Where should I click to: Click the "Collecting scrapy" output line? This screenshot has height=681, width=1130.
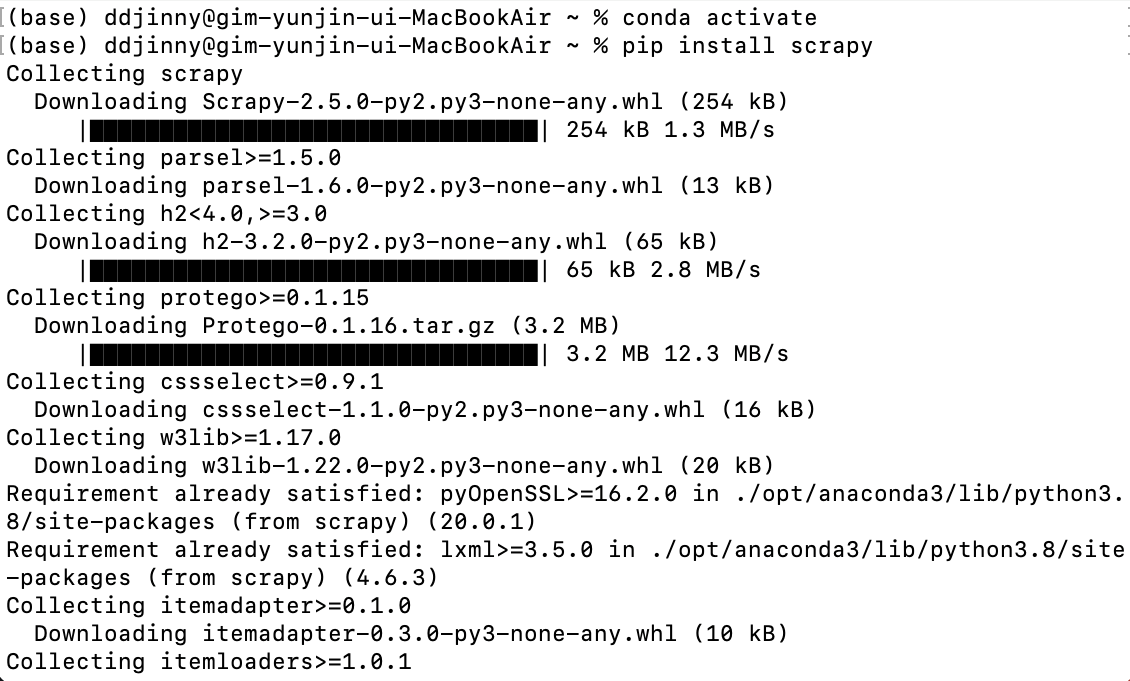tap(124, 74)
